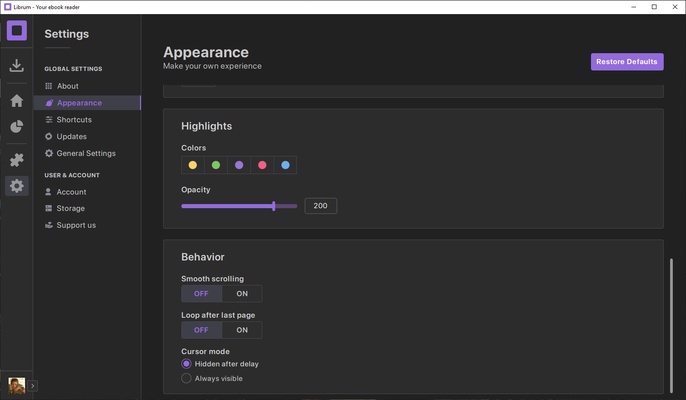
Task: Click the settings gear in sidebar
Action: [16, 186]
